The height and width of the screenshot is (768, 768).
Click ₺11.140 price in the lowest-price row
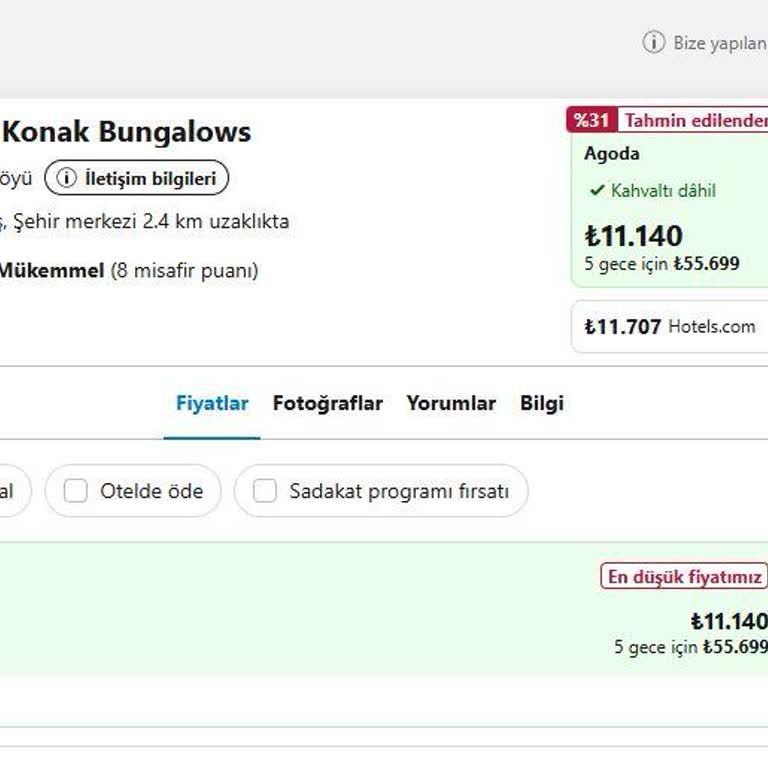coord(728,621)
